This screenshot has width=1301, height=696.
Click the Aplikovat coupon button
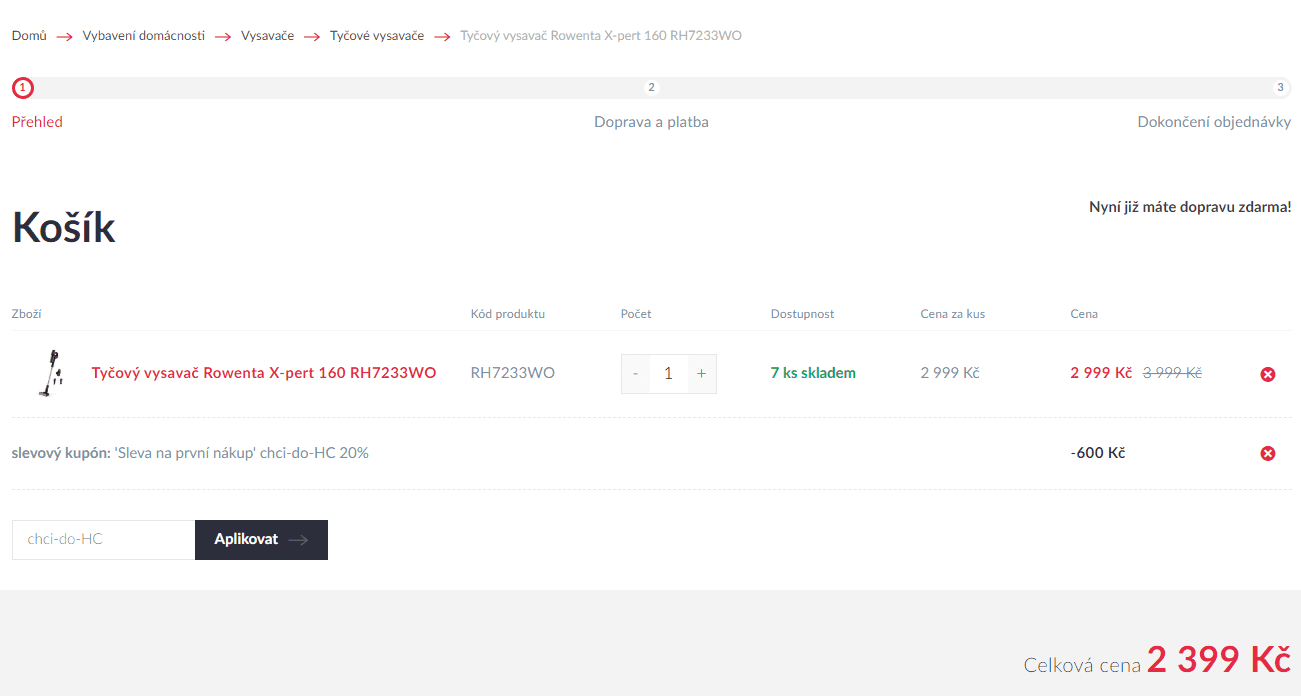click(261, 540)
